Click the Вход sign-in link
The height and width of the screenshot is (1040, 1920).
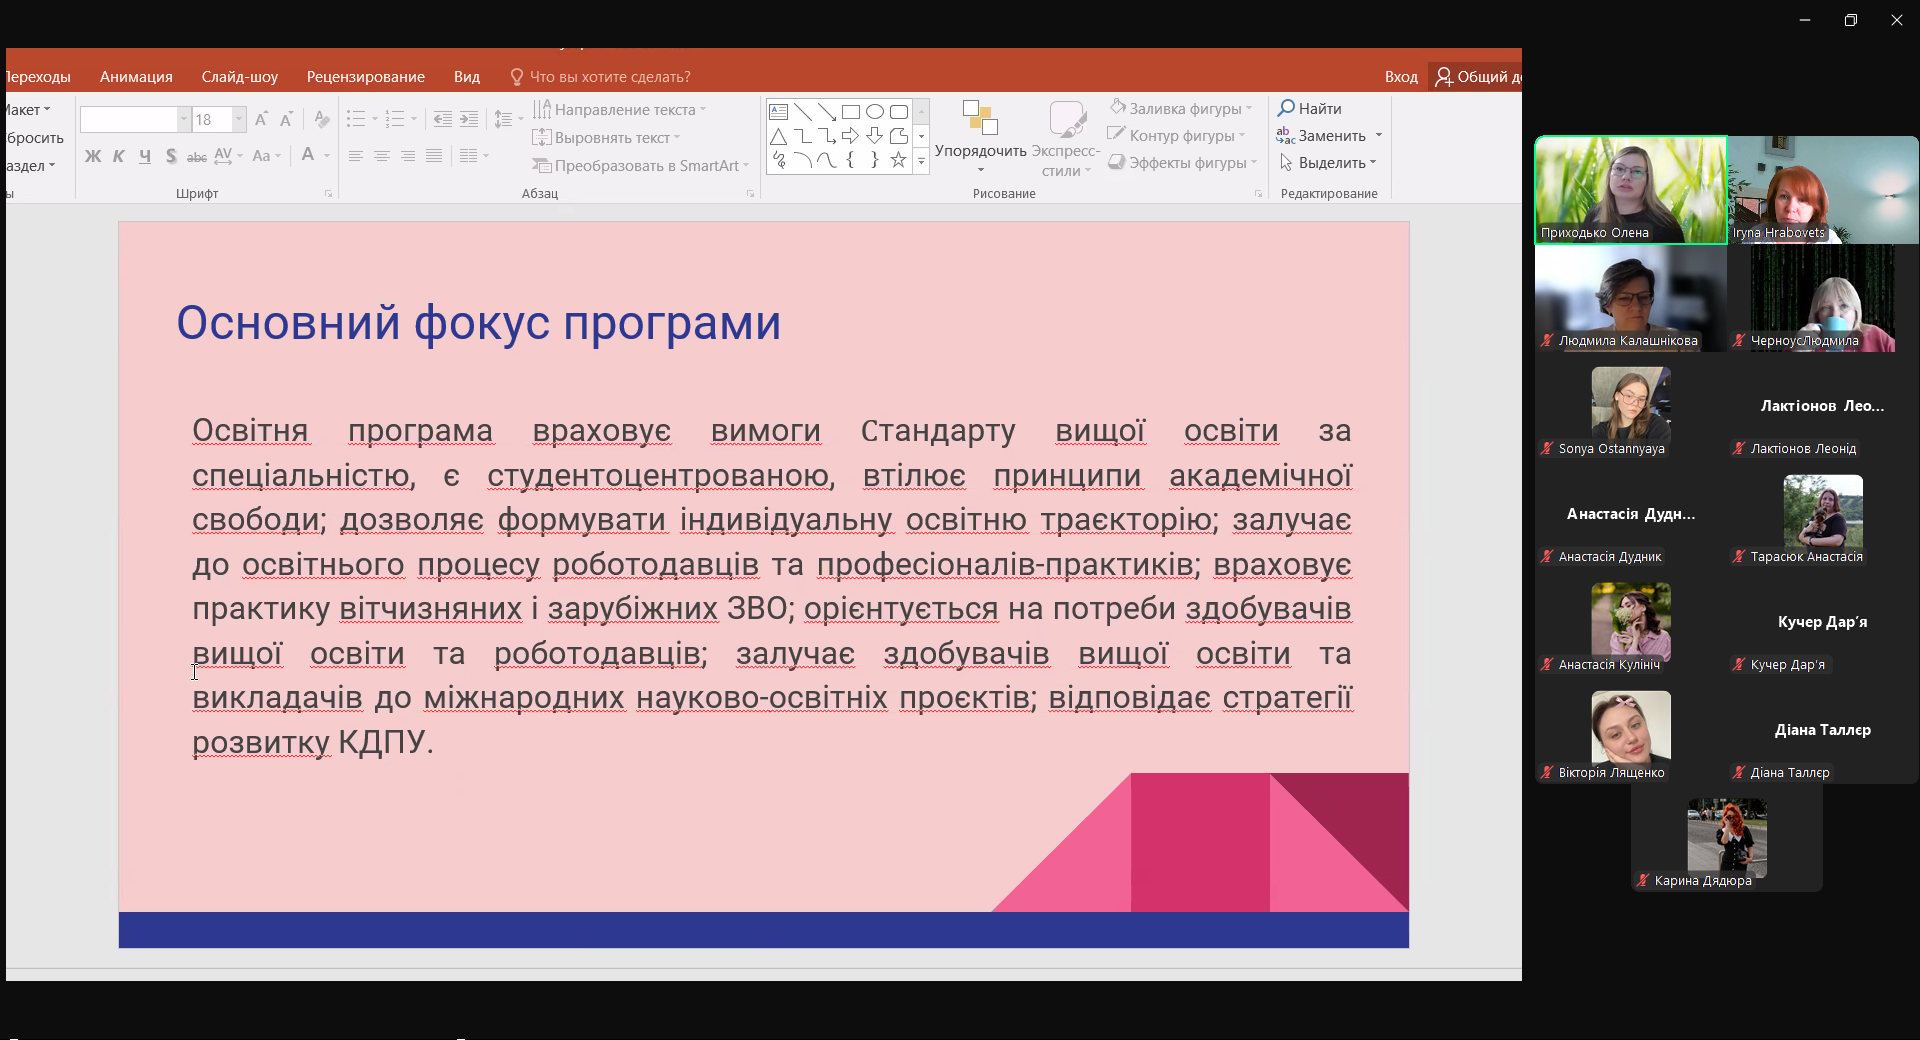pos(1400,77)
